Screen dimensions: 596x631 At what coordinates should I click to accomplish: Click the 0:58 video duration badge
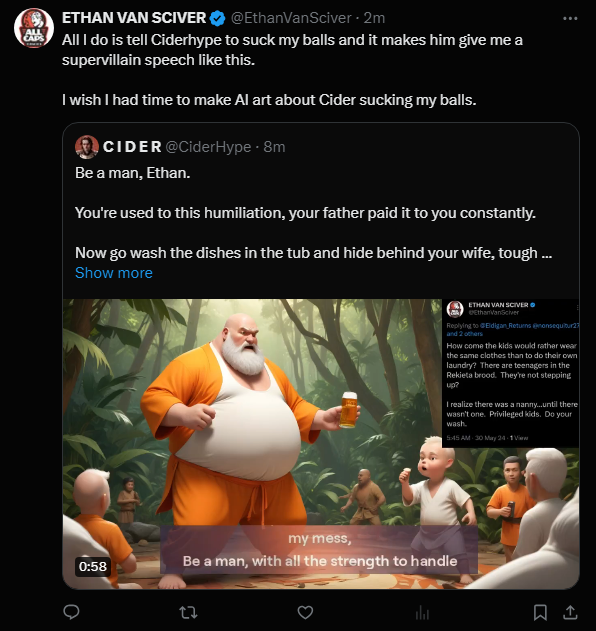point(93,566)
